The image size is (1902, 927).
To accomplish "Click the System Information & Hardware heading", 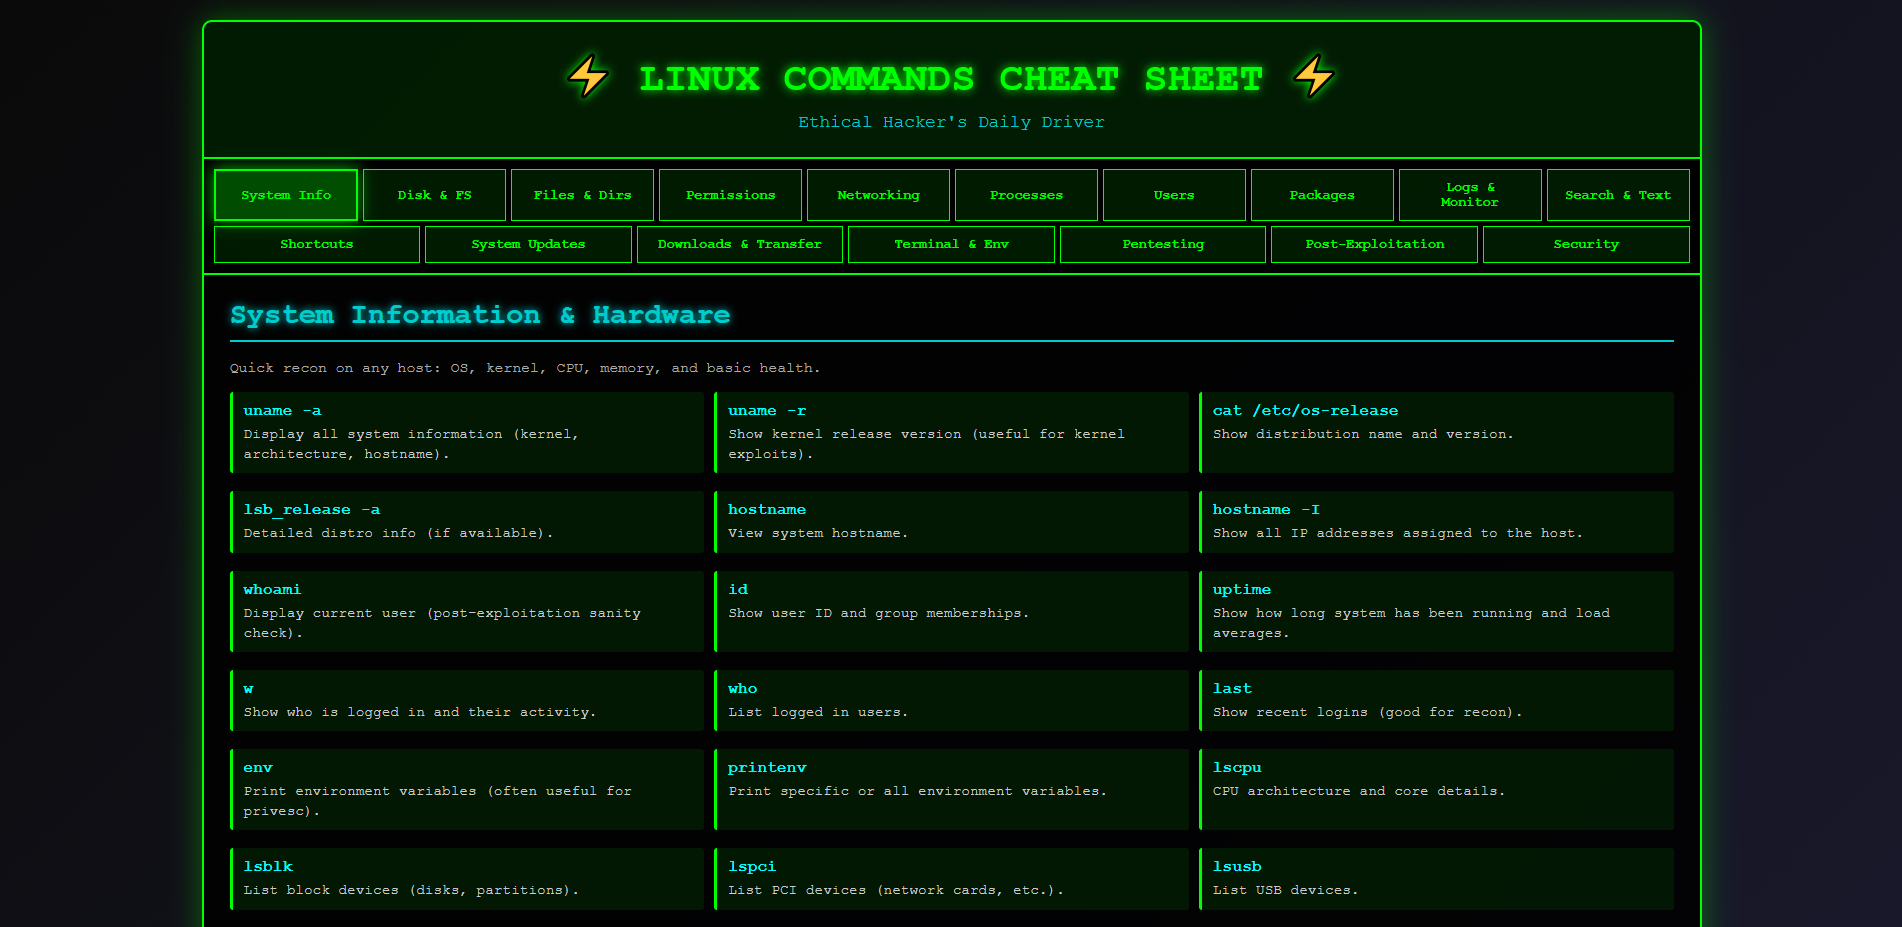I will [x=480, y=314].
